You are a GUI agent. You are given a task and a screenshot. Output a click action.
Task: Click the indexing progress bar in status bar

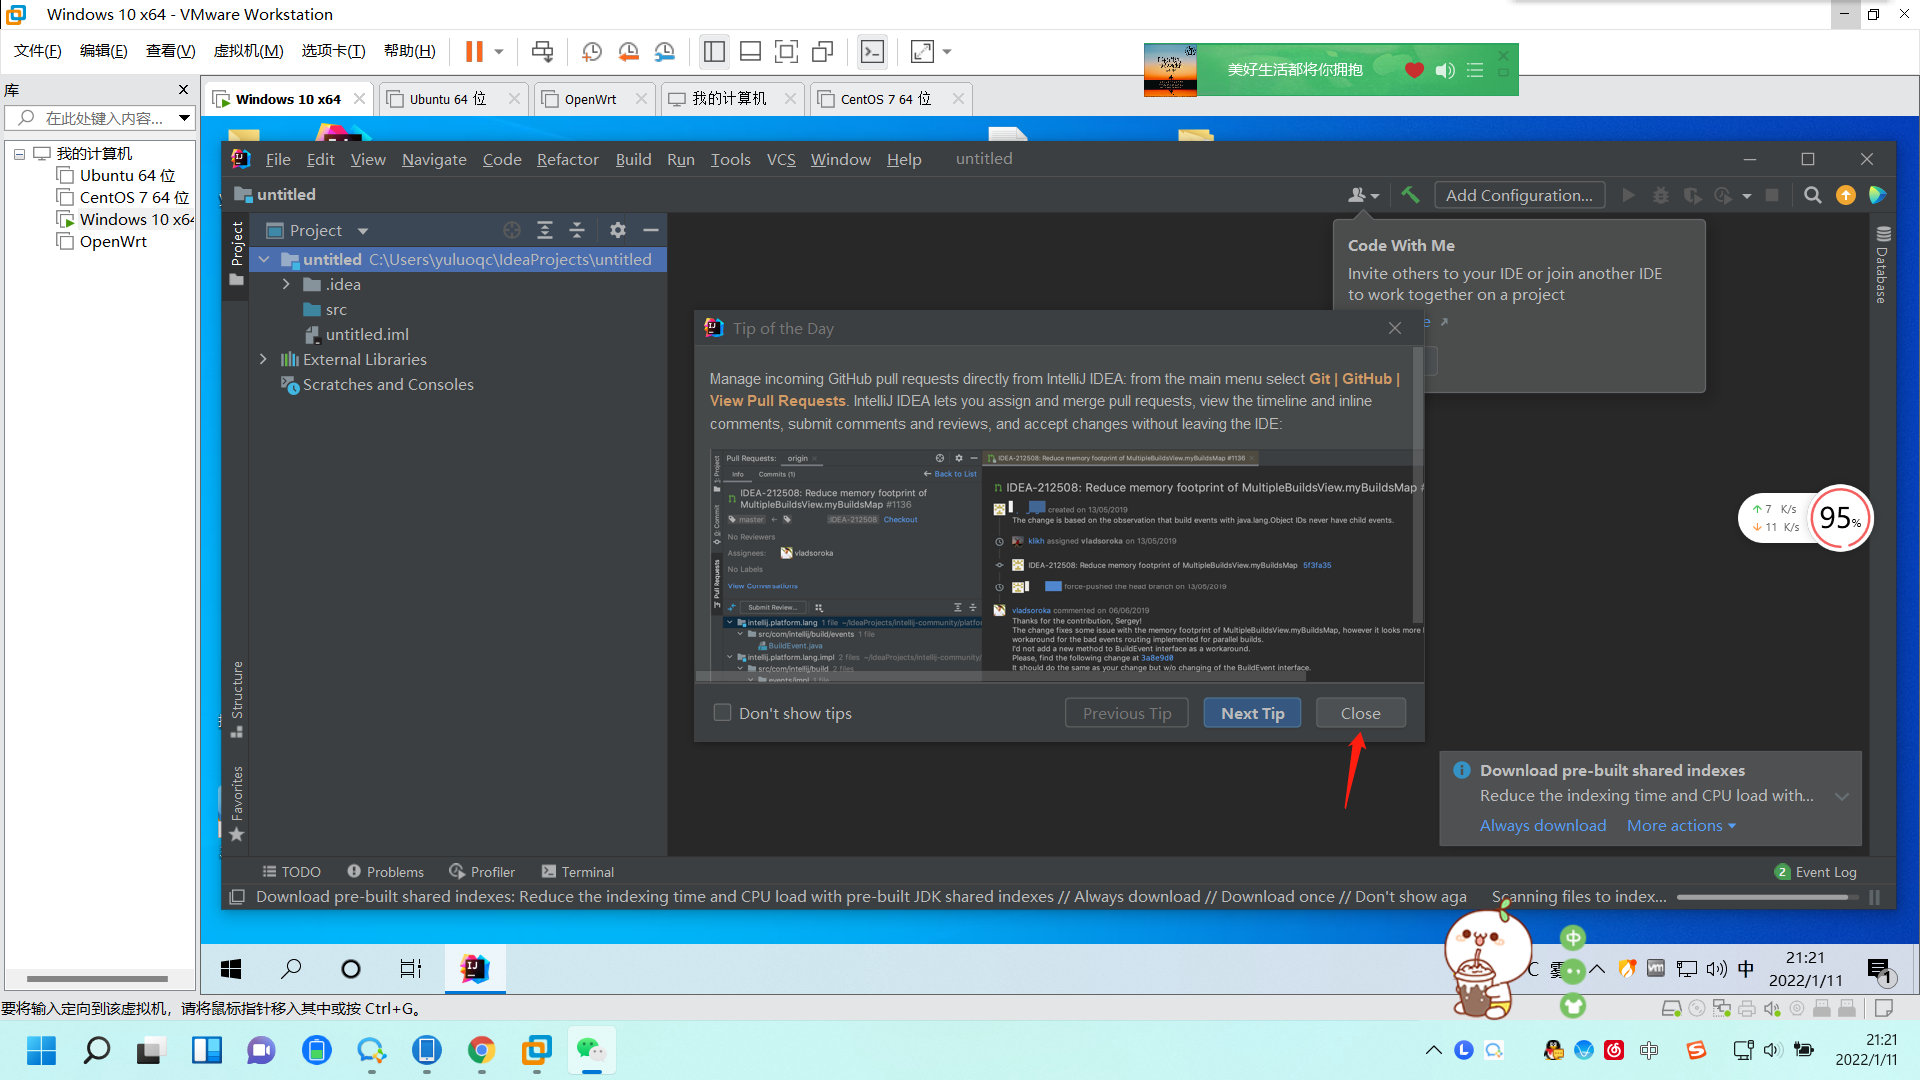[x=1767, y=897]
